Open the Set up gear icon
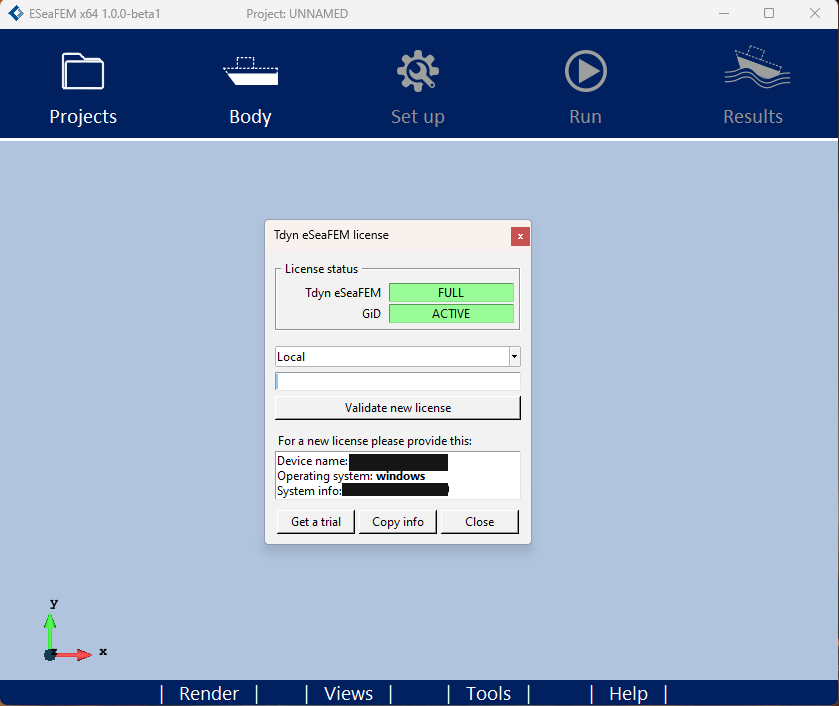Image resolution: width=839 pixels, height=706 pixels. pyautogui.click(x=418, y=71)
